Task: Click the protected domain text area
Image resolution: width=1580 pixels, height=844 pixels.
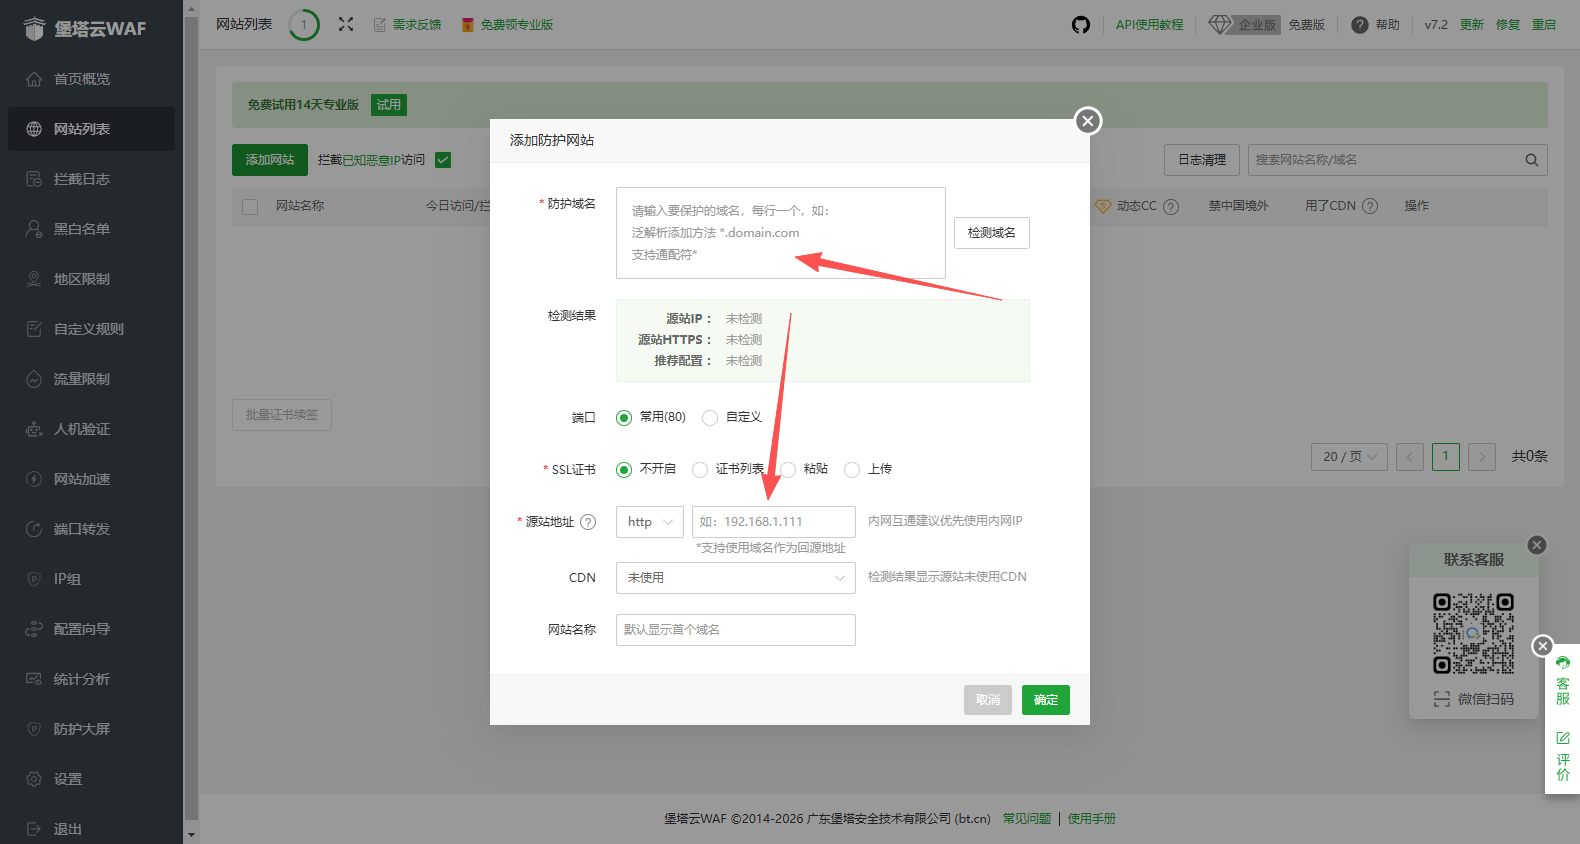Action: (x=781, y=233)
